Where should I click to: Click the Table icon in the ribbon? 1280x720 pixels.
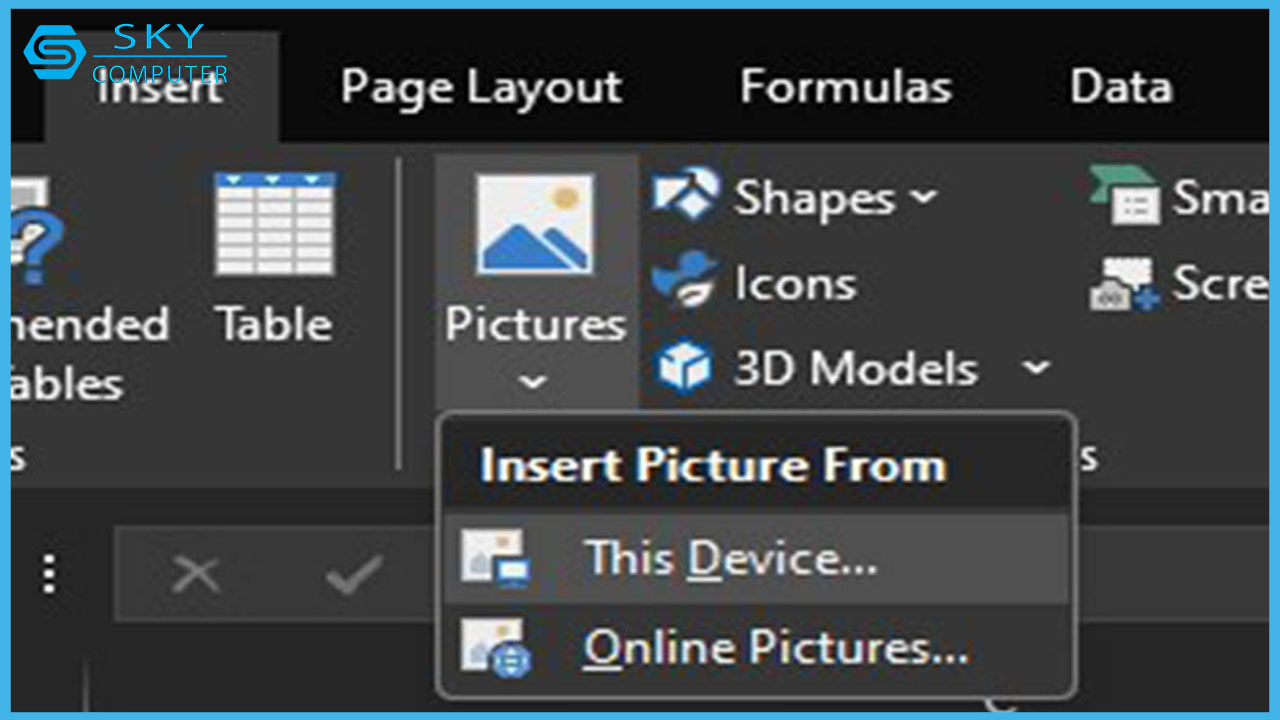(x=274, y=225)
